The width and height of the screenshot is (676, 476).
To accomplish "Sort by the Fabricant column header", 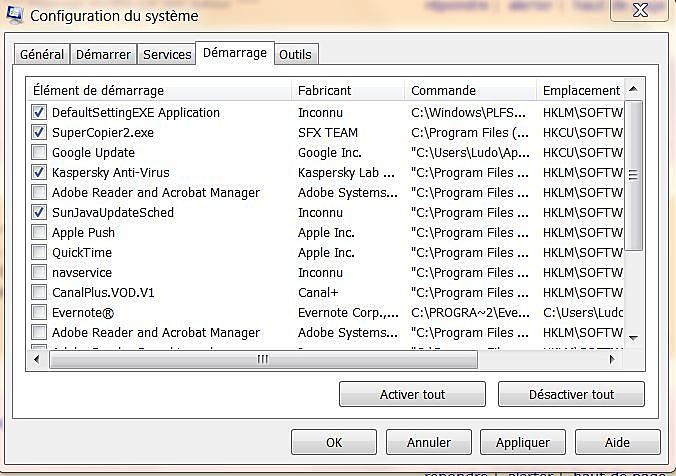I will coord(348,90).
